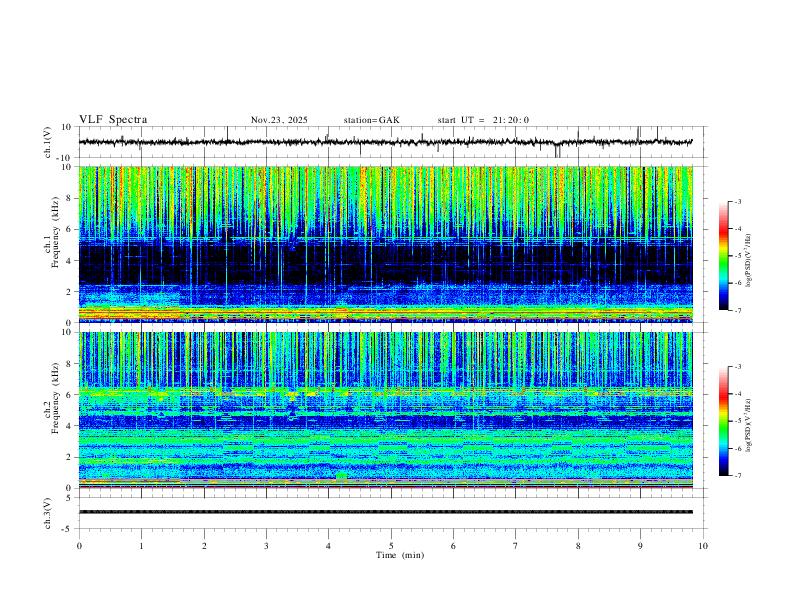Image resolution: width=792 pixels, height=612 pixels.
Task: Click the "-3" value on ch.1 color bar
Action: 737,201
